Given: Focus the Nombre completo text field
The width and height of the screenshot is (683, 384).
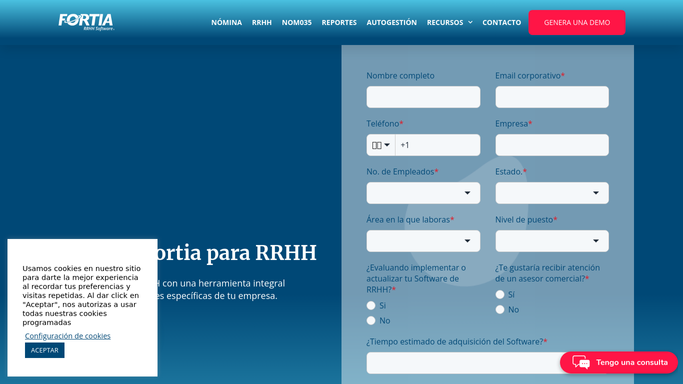Looking at the screenshot, I should [423, 97].
